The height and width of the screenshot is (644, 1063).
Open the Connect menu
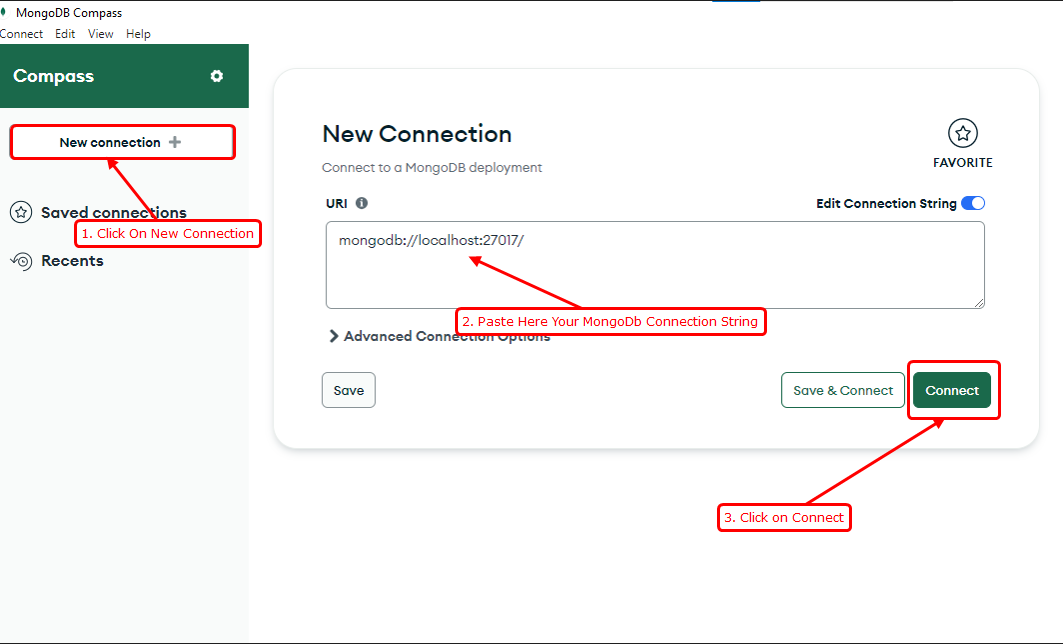click(22, 33)
